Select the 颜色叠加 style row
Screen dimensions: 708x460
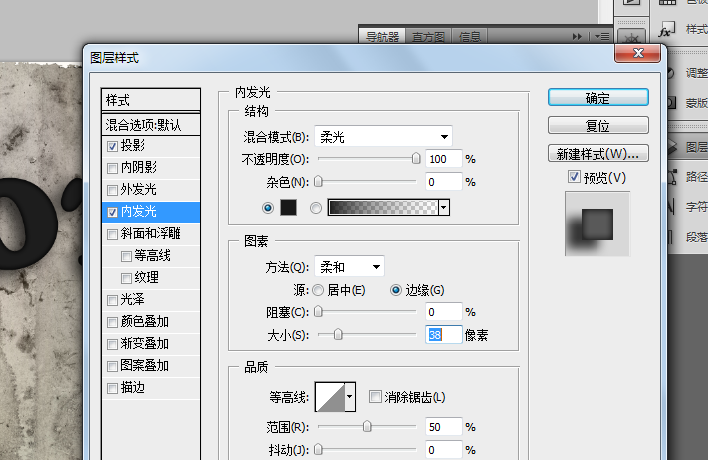click(151, 322)
